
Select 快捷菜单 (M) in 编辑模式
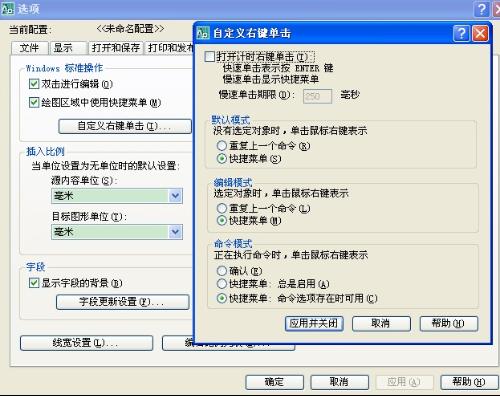tap(222, 220)
